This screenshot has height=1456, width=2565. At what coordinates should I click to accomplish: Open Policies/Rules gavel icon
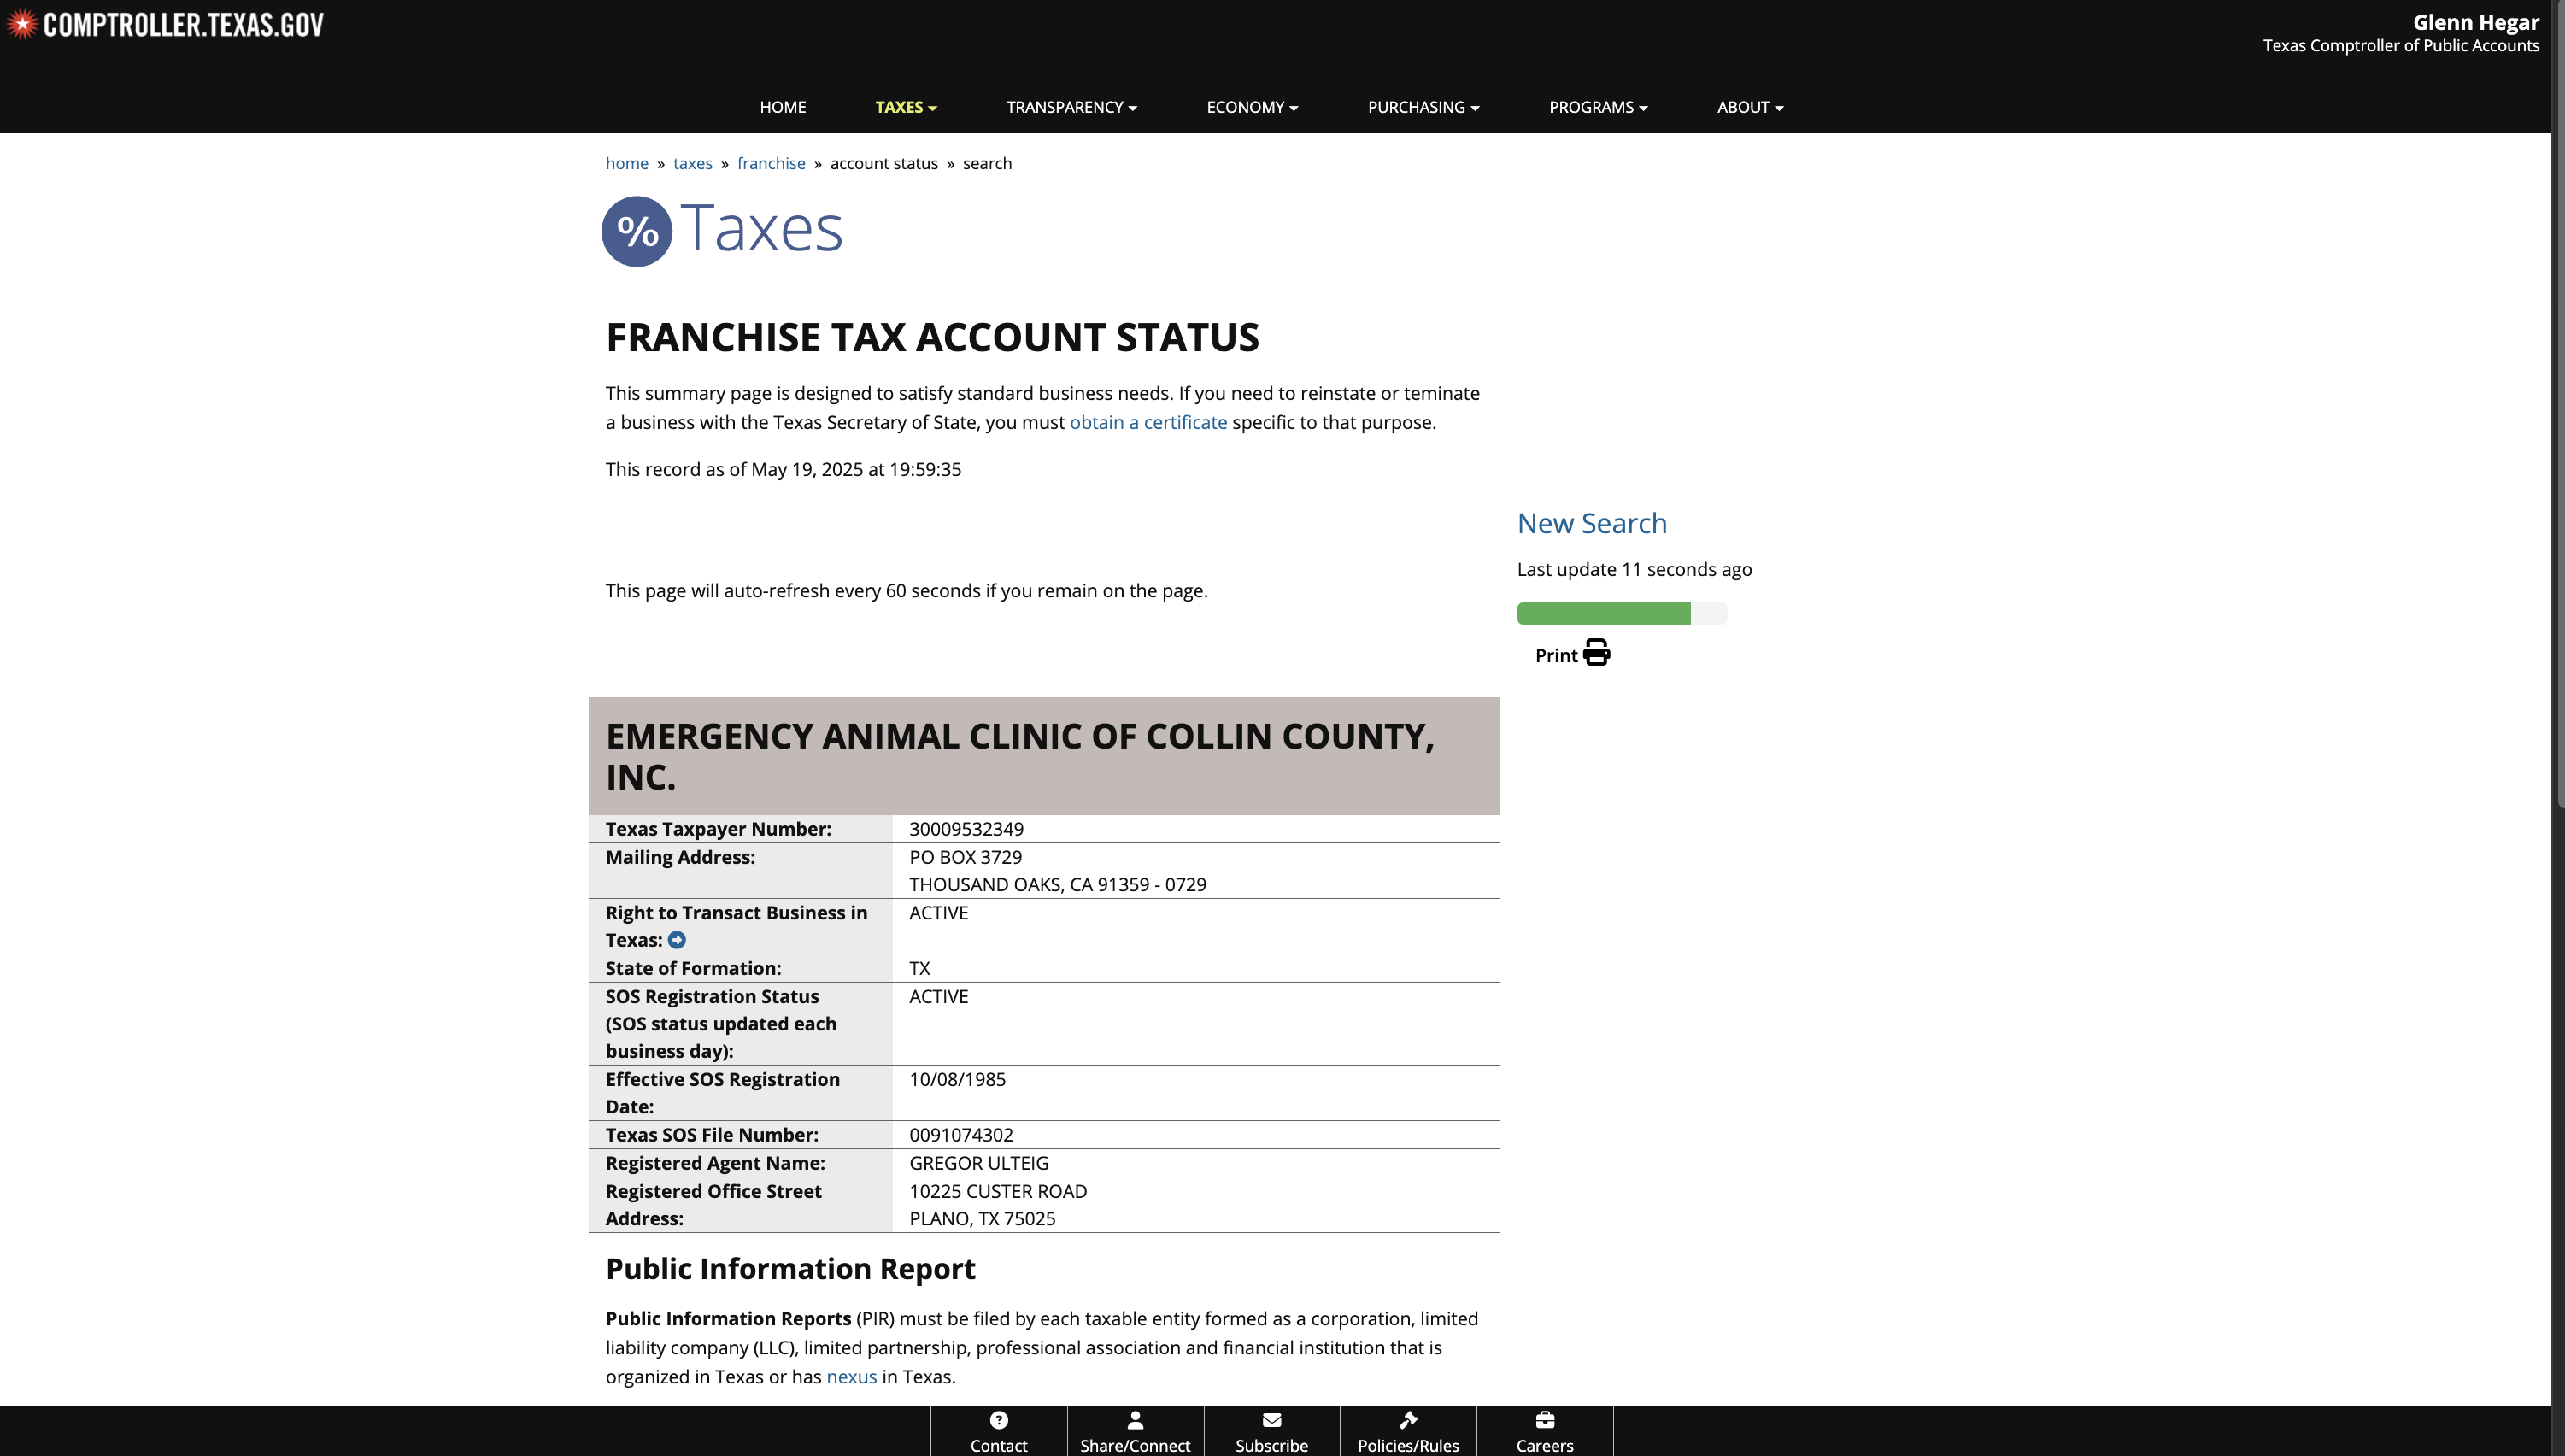point(1408,1420)
